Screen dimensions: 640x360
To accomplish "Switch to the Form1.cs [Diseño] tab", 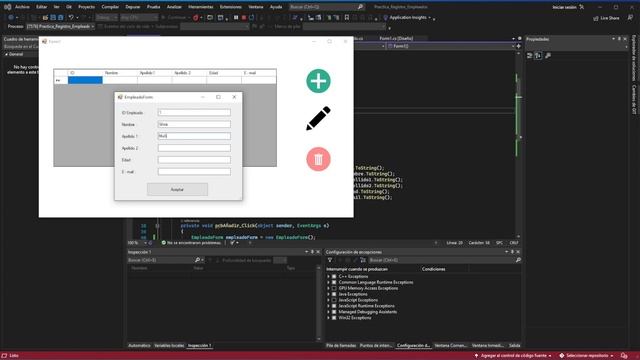I will (396, 38).
